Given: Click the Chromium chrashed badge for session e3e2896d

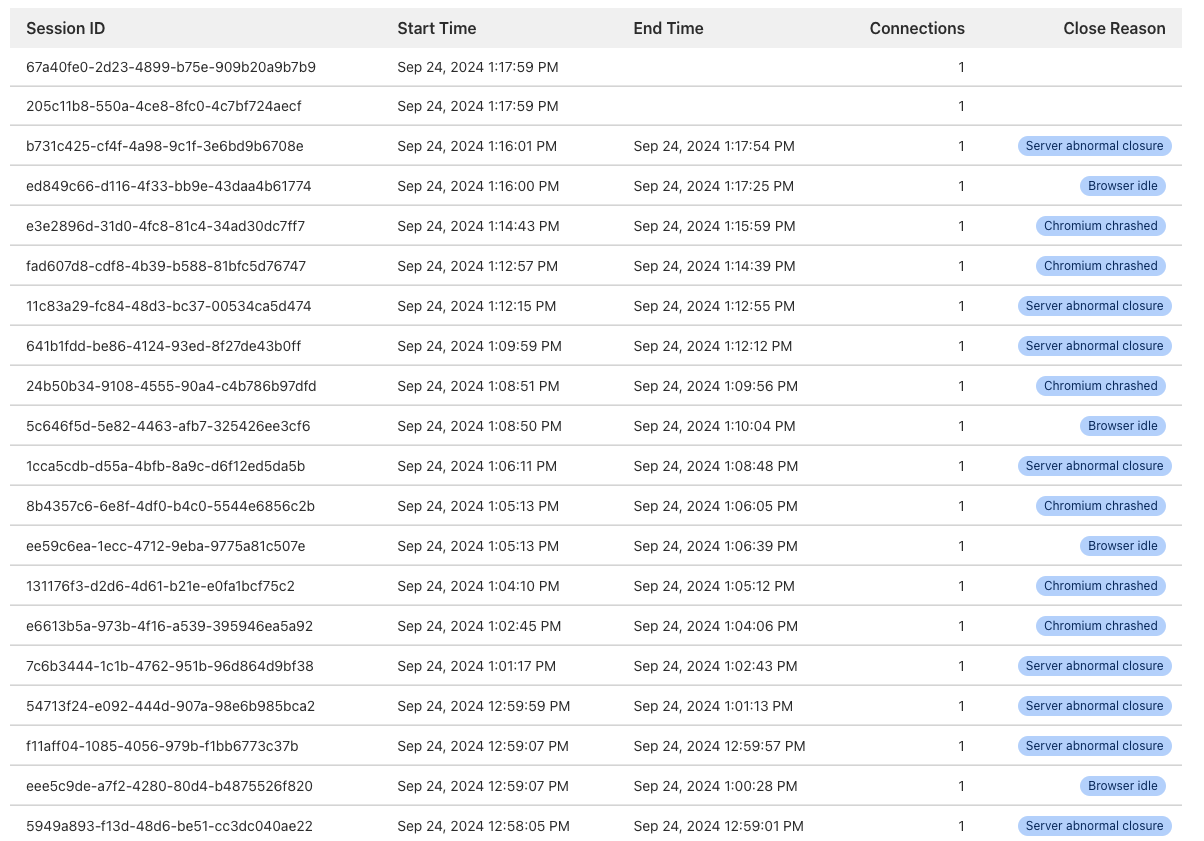Looking at the screenshot, I should click(x=1100, y=226).
